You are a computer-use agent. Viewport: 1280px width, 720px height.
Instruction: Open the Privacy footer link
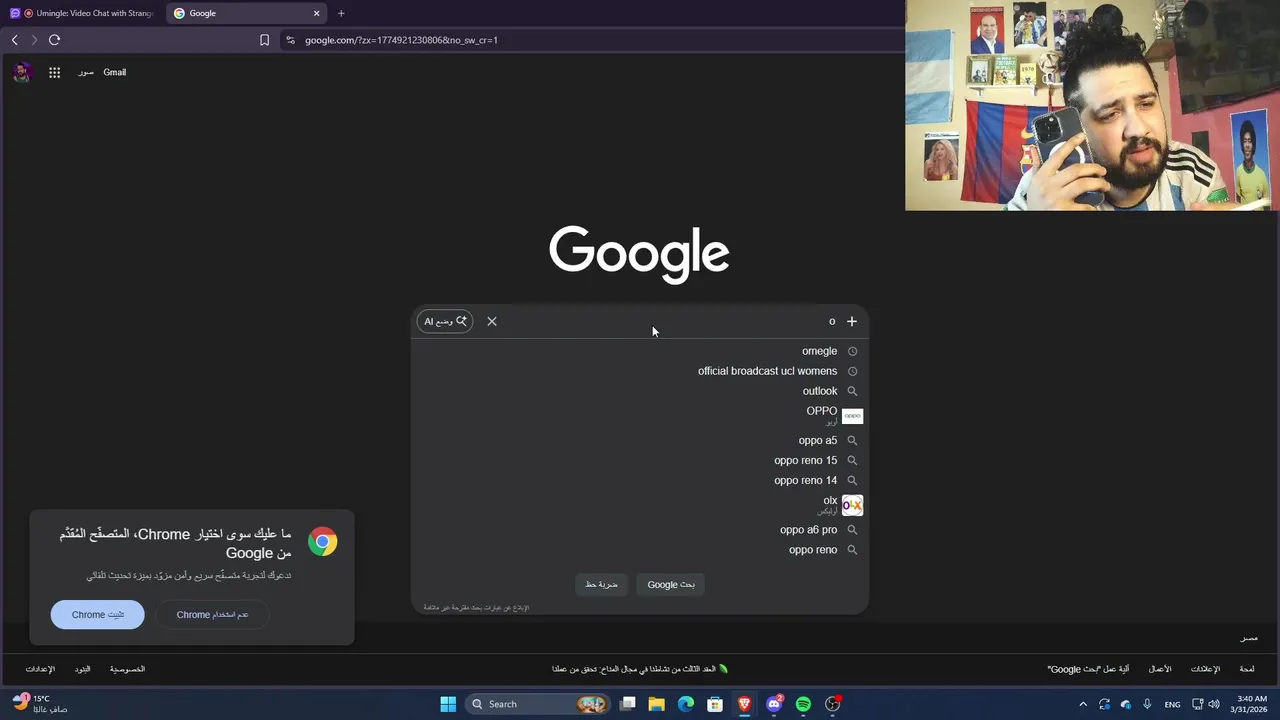(x=127, y=669)
